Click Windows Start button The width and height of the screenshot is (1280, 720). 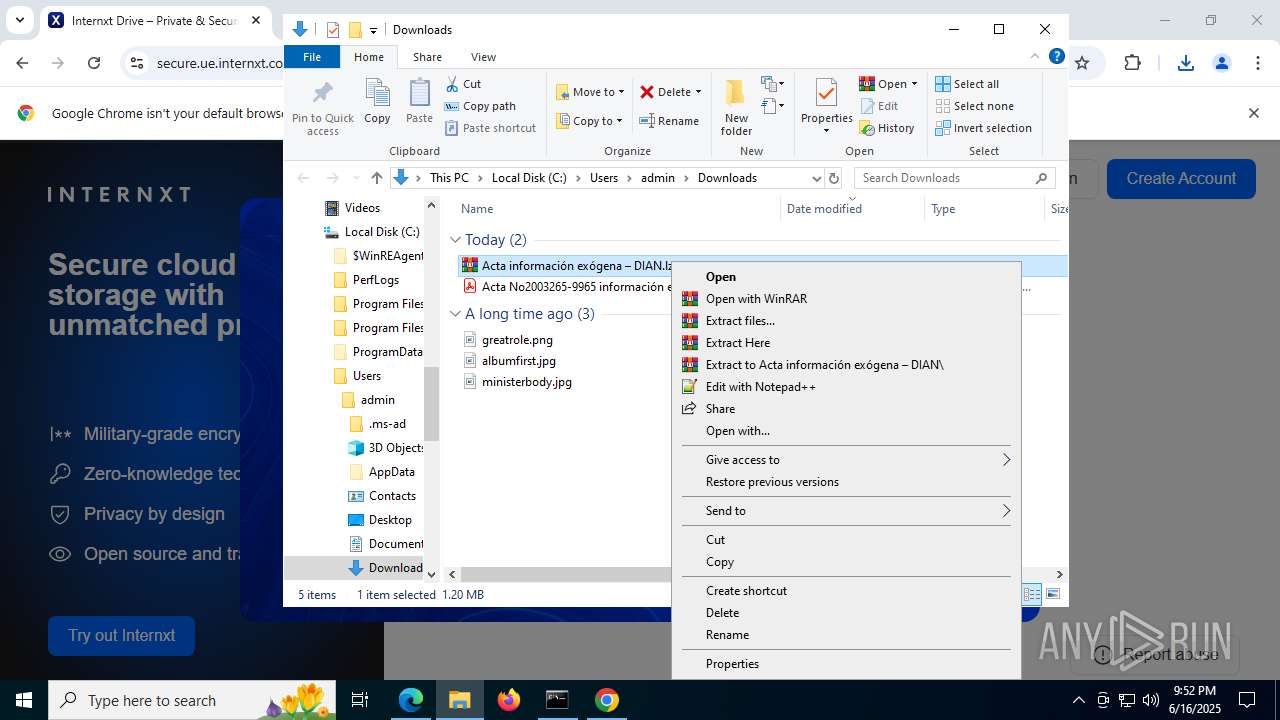pos(24,700)
